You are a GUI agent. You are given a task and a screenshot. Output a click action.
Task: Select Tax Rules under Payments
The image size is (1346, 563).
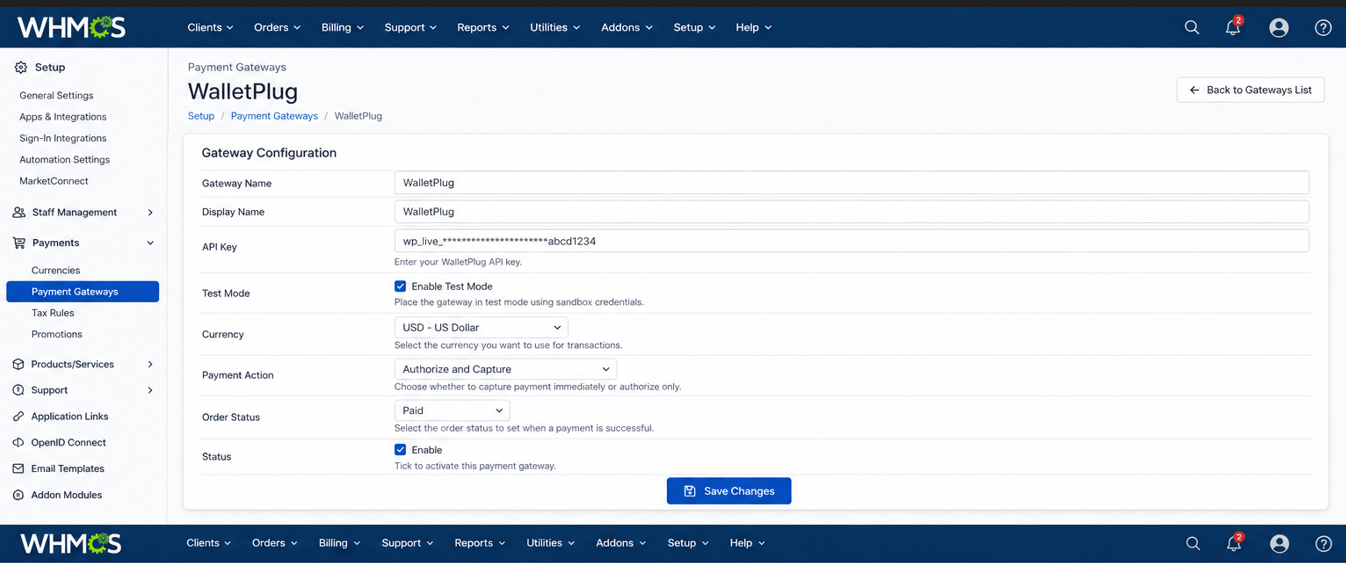[53, 313]
